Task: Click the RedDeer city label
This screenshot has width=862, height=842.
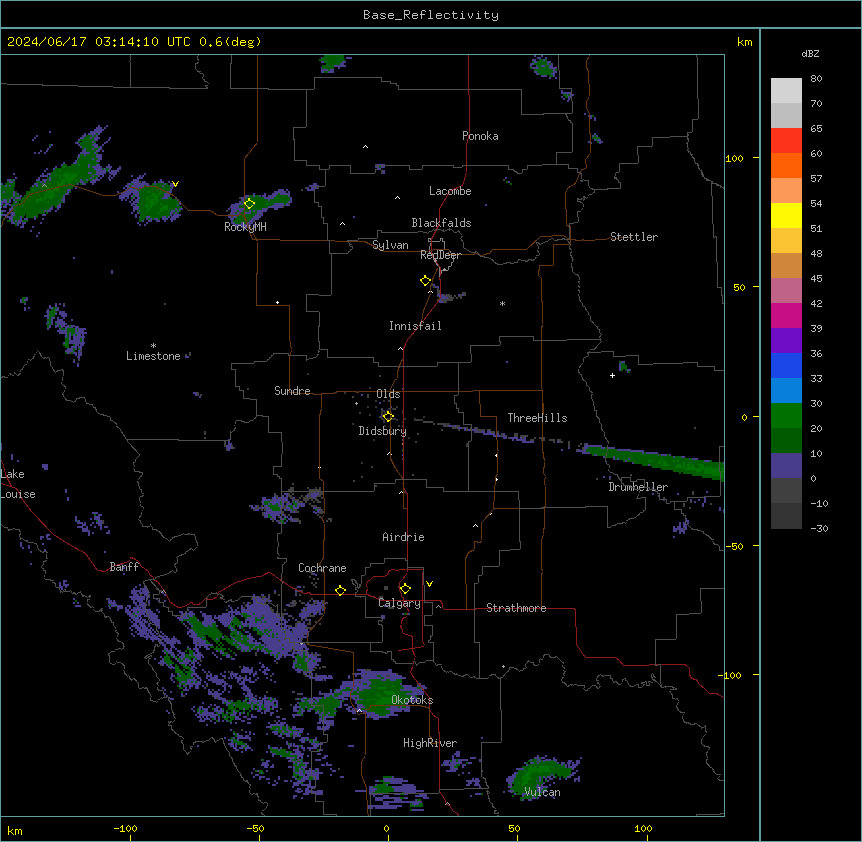Action: [440, 255]
